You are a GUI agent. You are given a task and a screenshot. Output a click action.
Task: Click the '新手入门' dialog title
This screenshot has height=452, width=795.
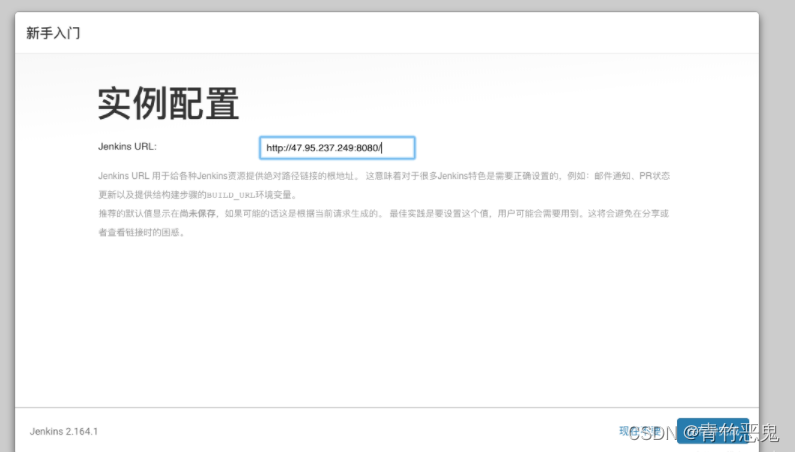click(53, 33)
